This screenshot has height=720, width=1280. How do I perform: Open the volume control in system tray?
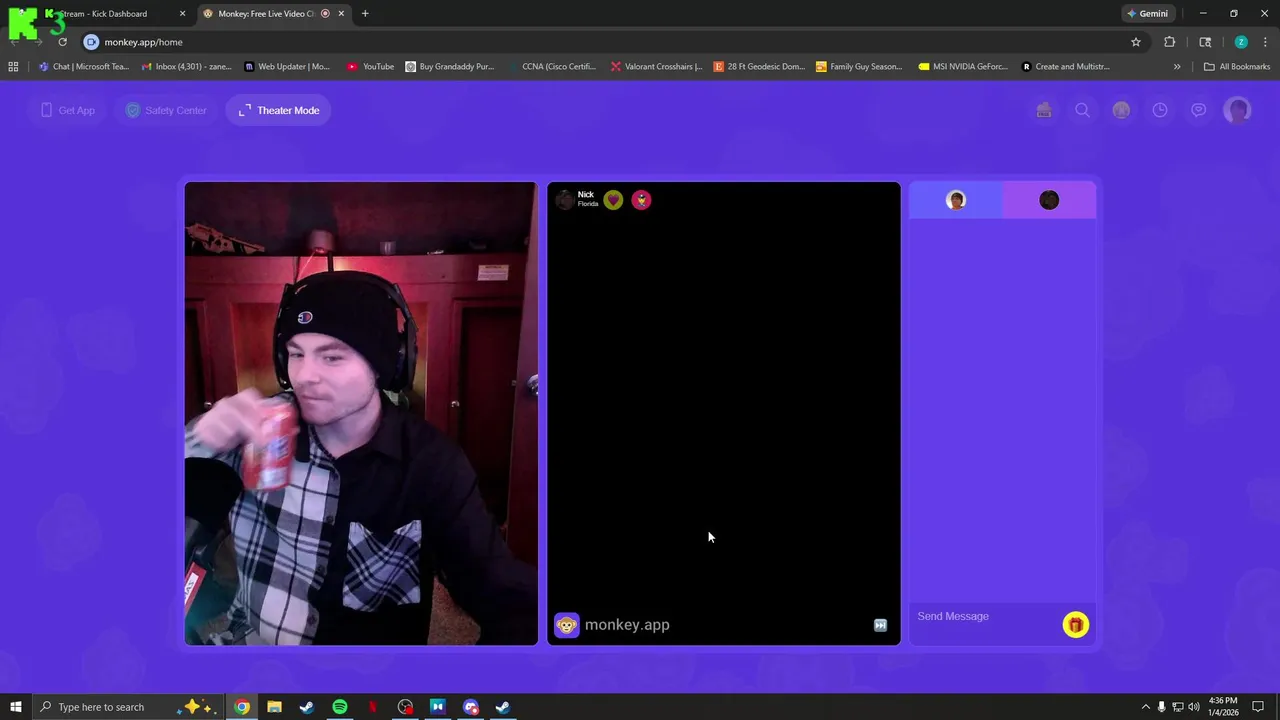pos(1194,707)
